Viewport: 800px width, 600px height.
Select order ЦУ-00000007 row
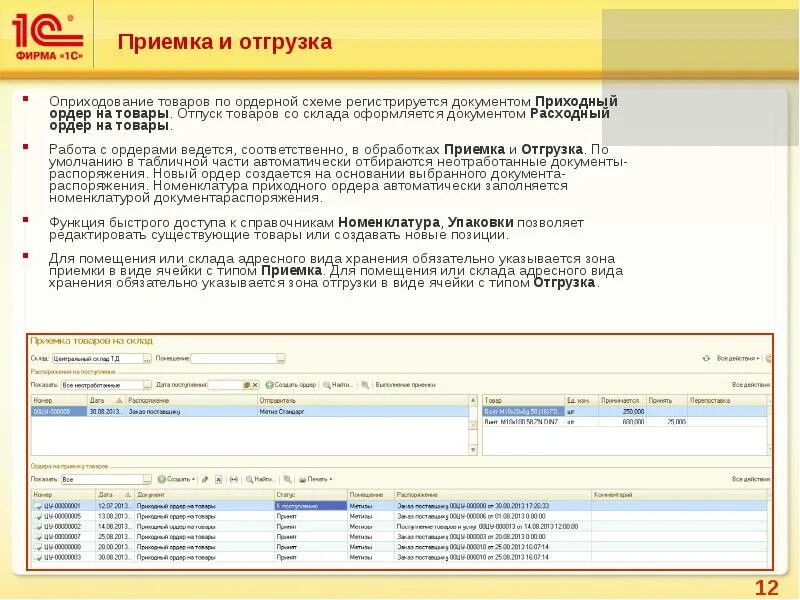coord(399,537)
